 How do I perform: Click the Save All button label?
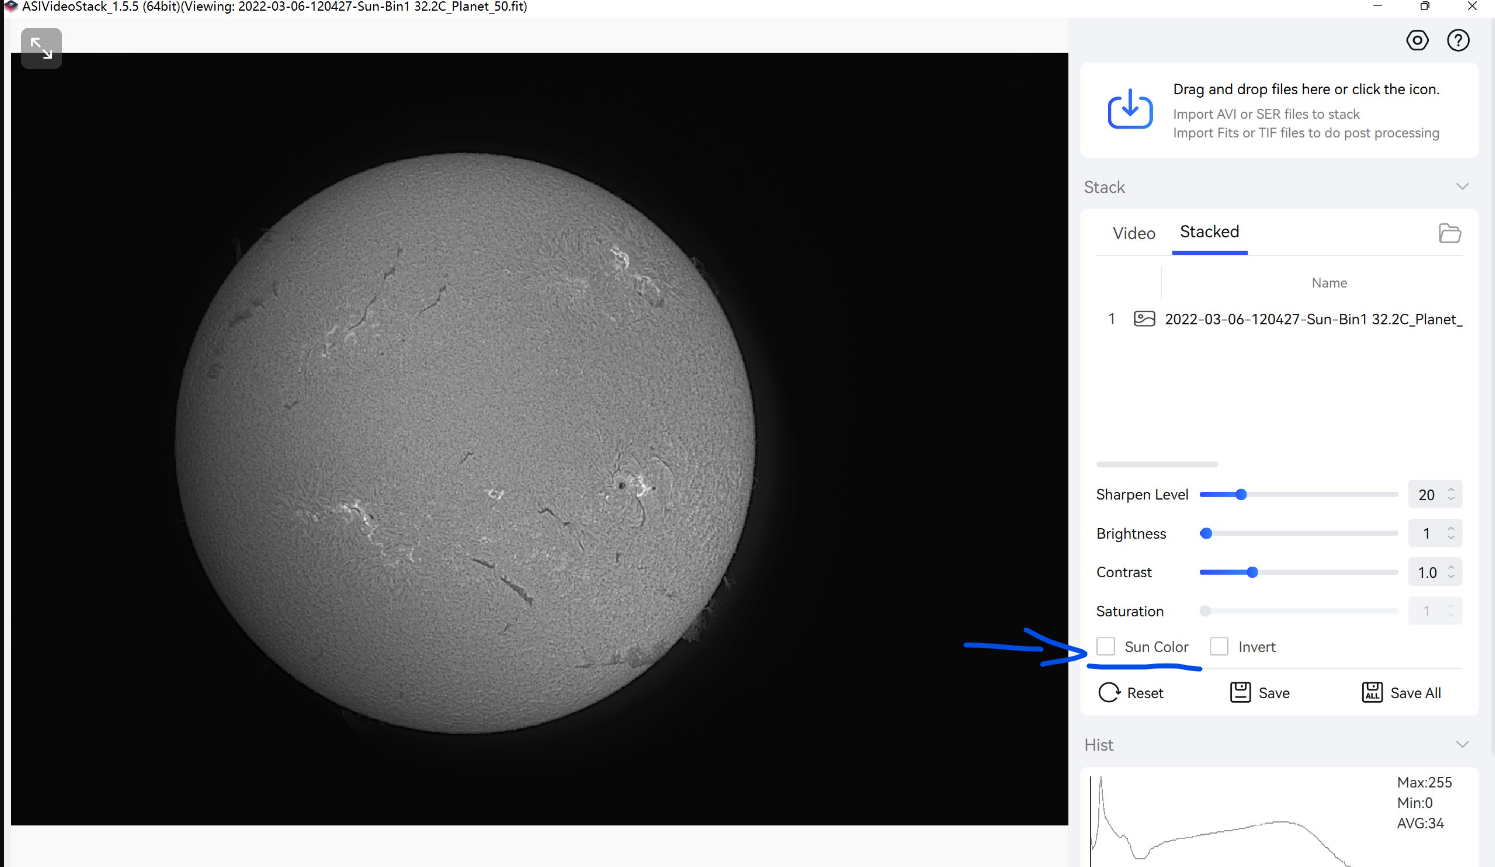click(x=1415, y=693)
